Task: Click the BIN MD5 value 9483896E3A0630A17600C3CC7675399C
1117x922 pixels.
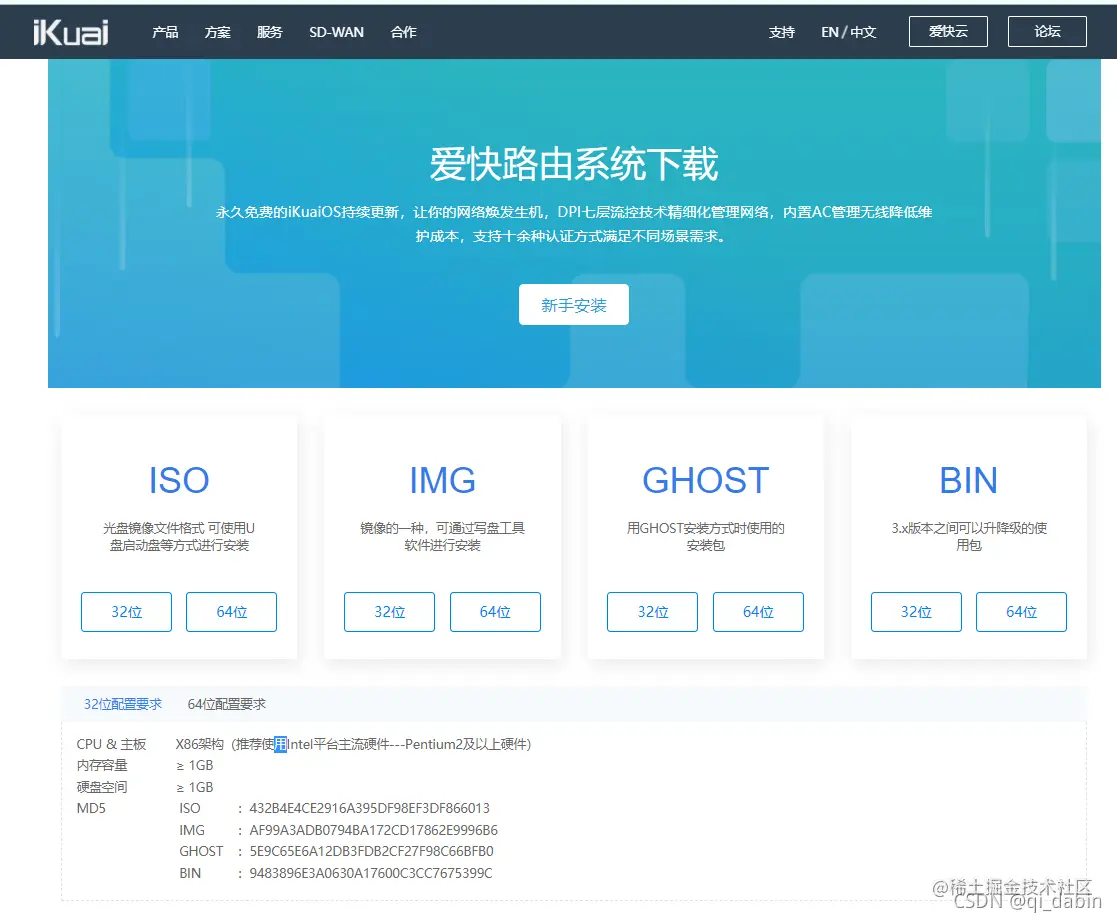Action: [370, 874]
